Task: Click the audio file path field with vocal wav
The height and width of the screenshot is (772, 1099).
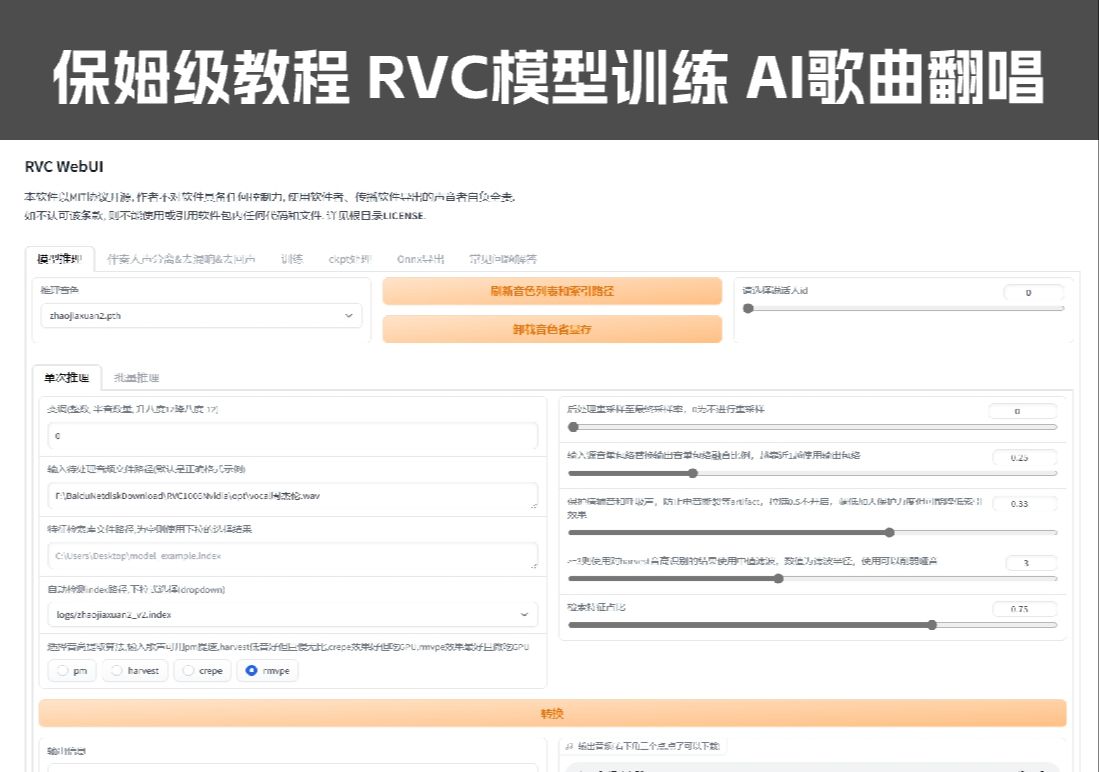Action: click(x=292, y=496)
